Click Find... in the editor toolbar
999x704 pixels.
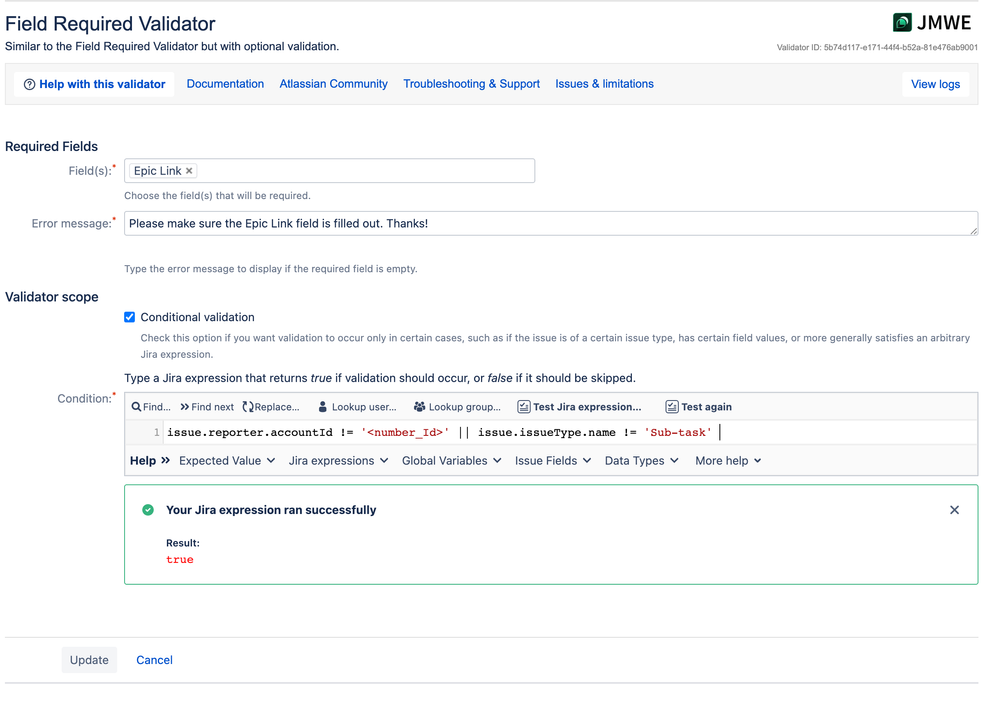tap(151, 406)
